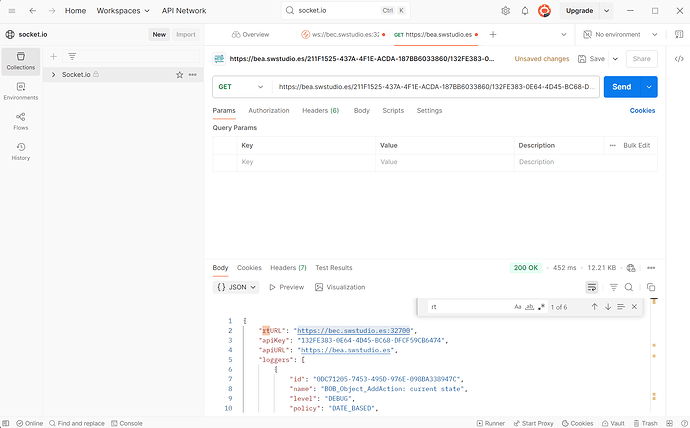The width and height of the screenshot is (690, 428).
Task: Open the environment quick look panel icon
Action: 679,34
